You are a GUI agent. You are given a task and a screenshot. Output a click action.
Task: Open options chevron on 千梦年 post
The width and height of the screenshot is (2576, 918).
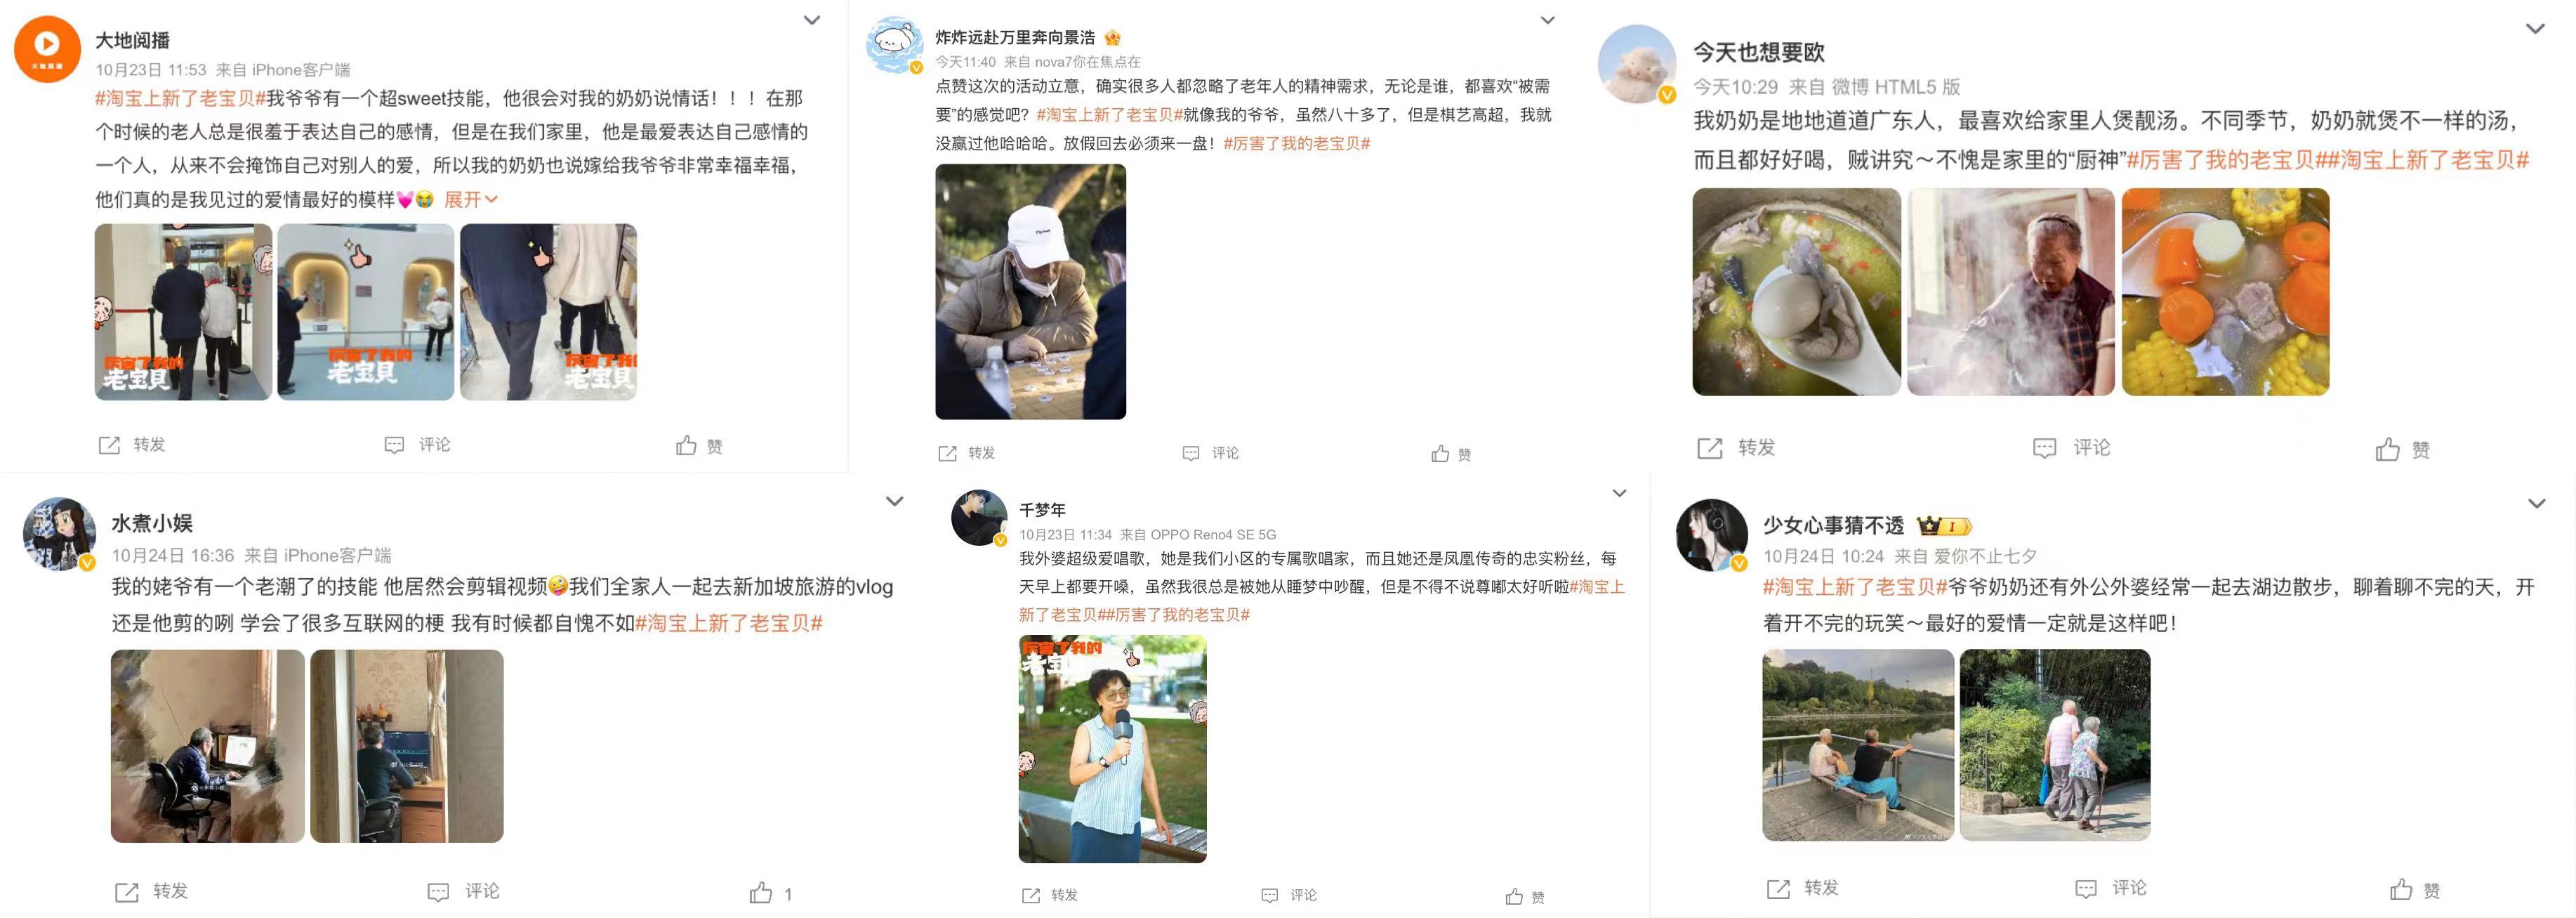[x=1619, y=493]
